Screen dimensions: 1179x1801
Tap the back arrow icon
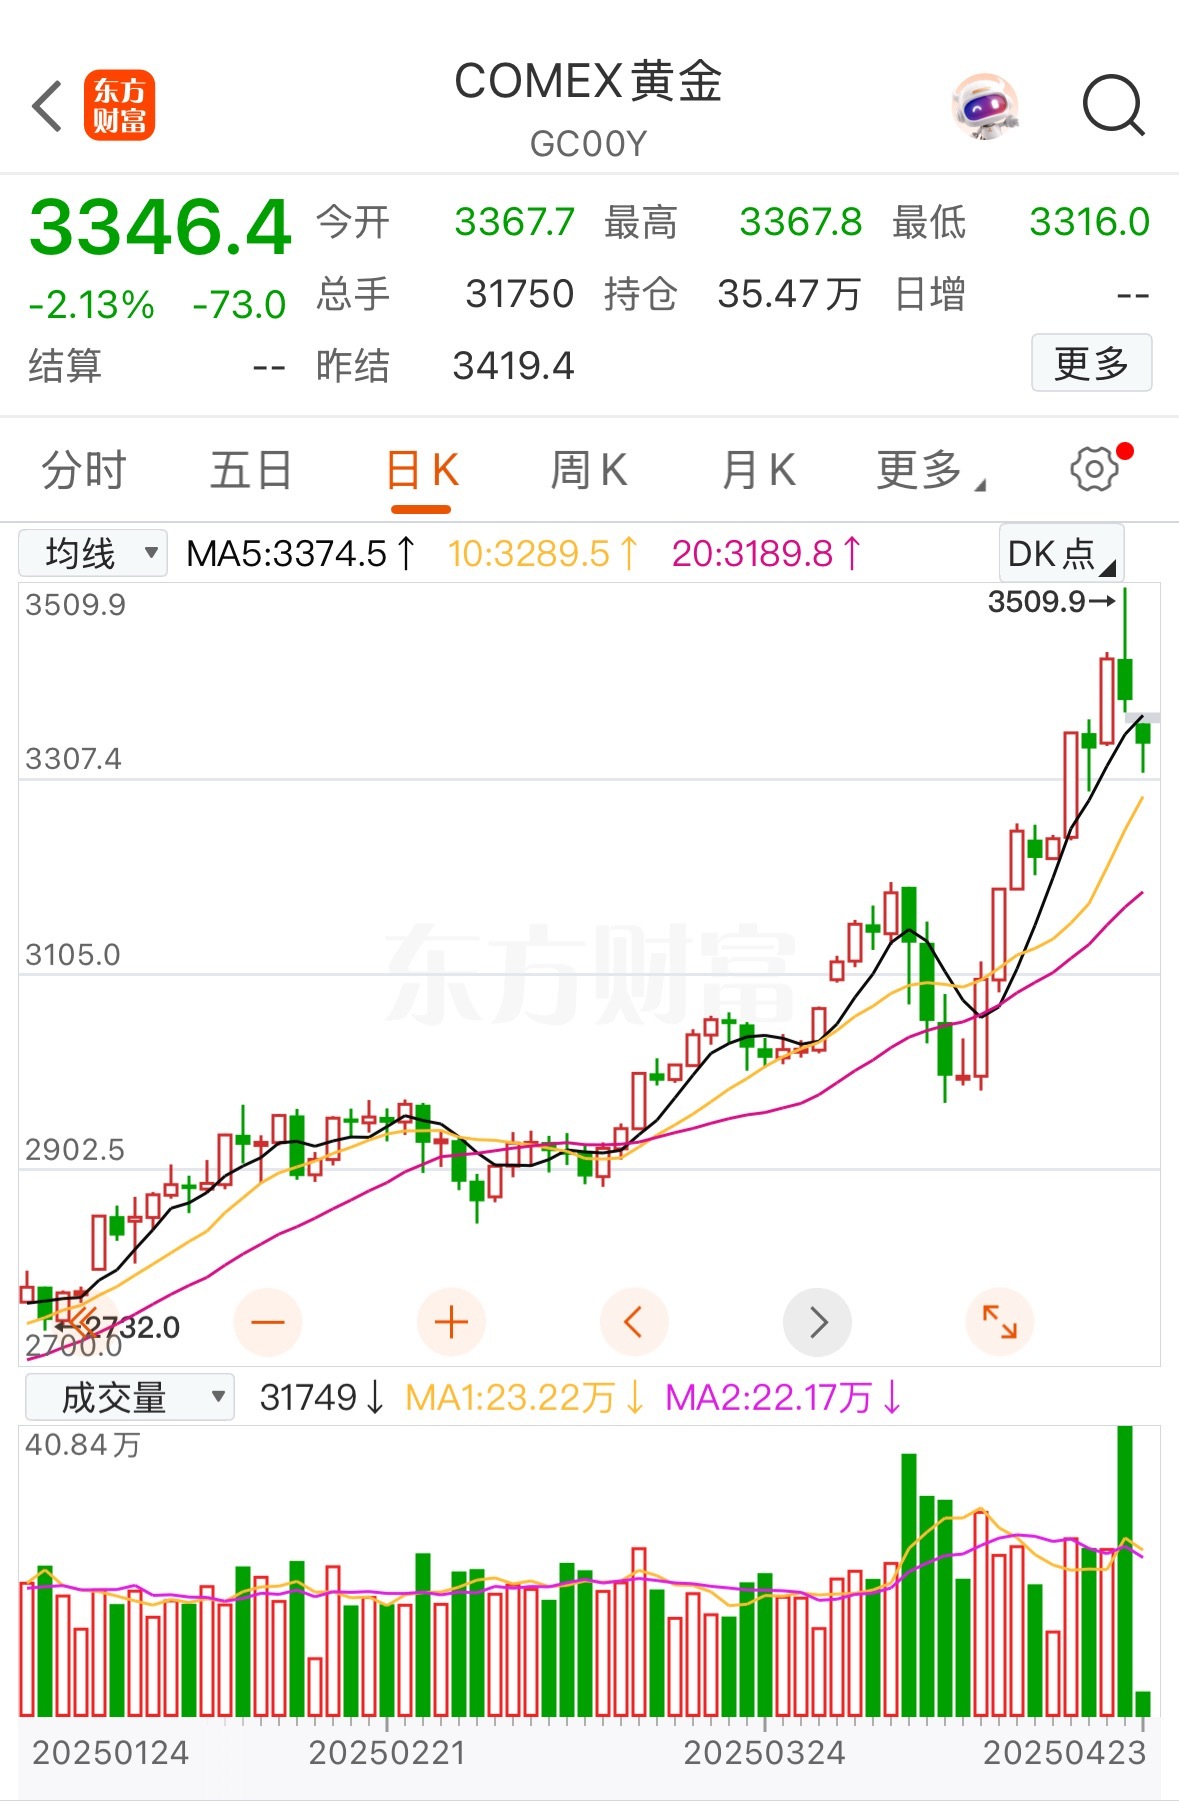pyautogui.click(x=48, y=106)
